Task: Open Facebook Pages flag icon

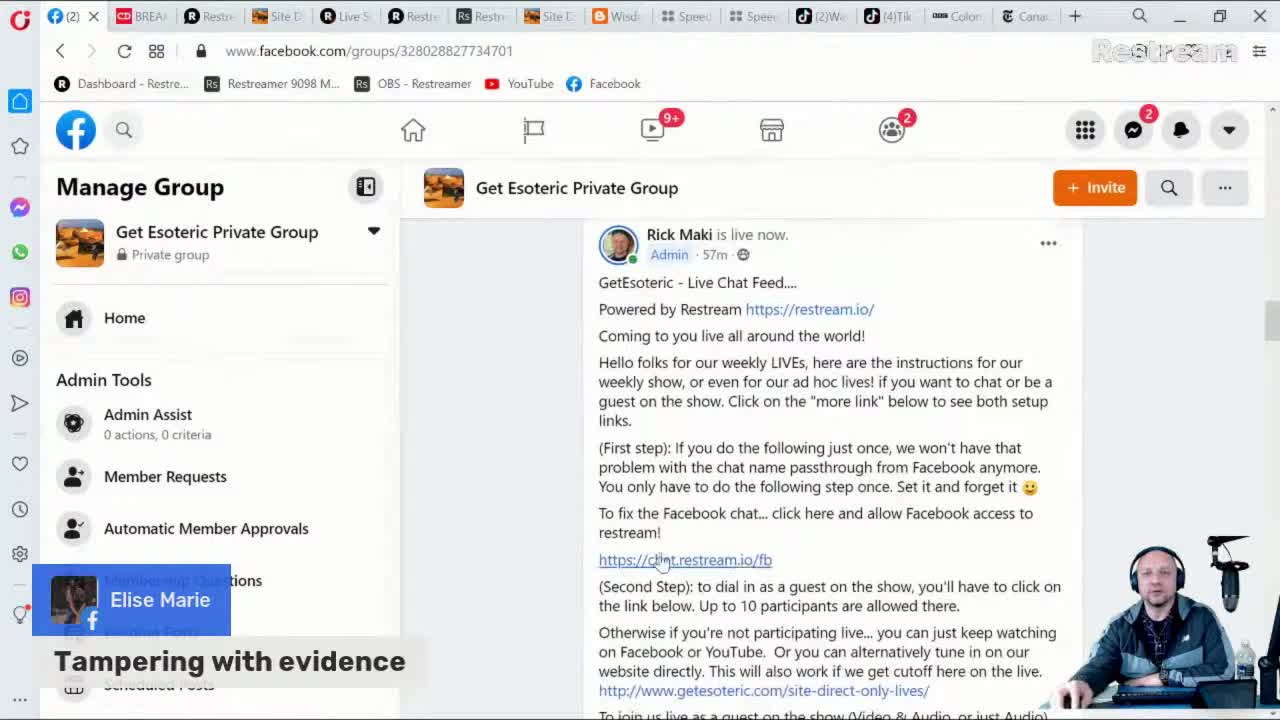Action: [533, 130]
